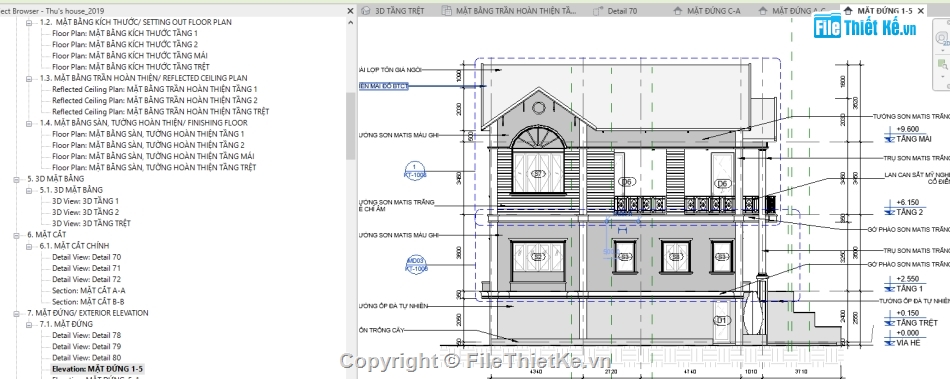This screenshot has height=379, width=950.
Task: Click the KT-1006 section callout bubble numbered 1
Action: click(x=414, y=171)
